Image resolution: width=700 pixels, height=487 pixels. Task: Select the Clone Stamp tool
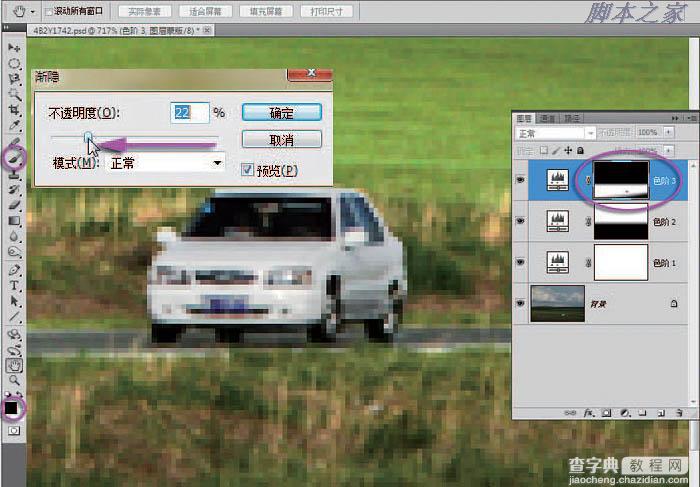pyautogui.click(x=14, y=173)
